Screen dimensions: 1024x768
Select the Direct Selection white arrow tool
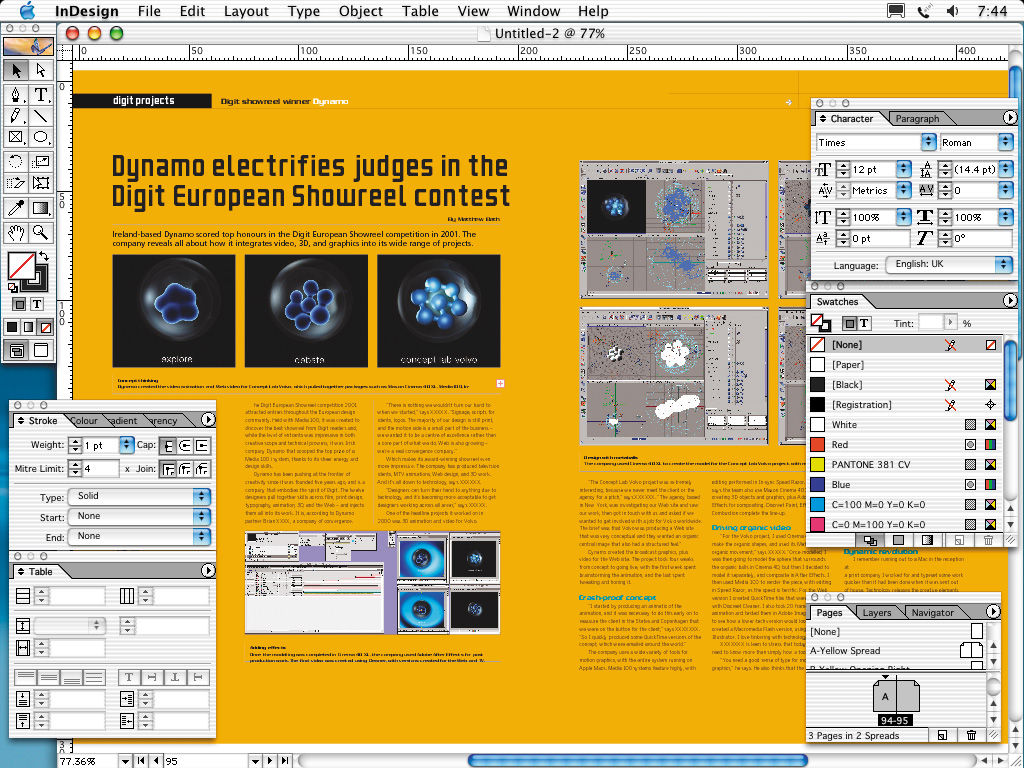(x=40, y=71)
